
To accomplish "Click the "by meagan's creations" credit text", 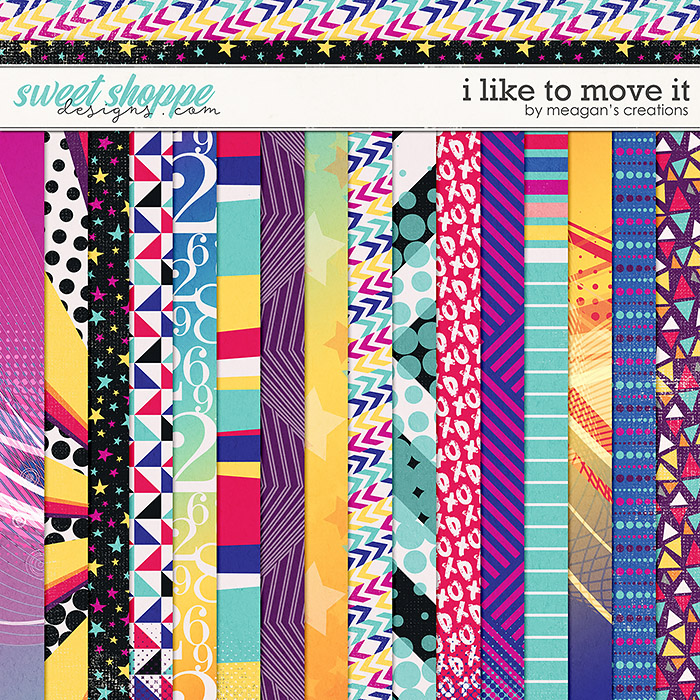I will click(x=607, y=110).
